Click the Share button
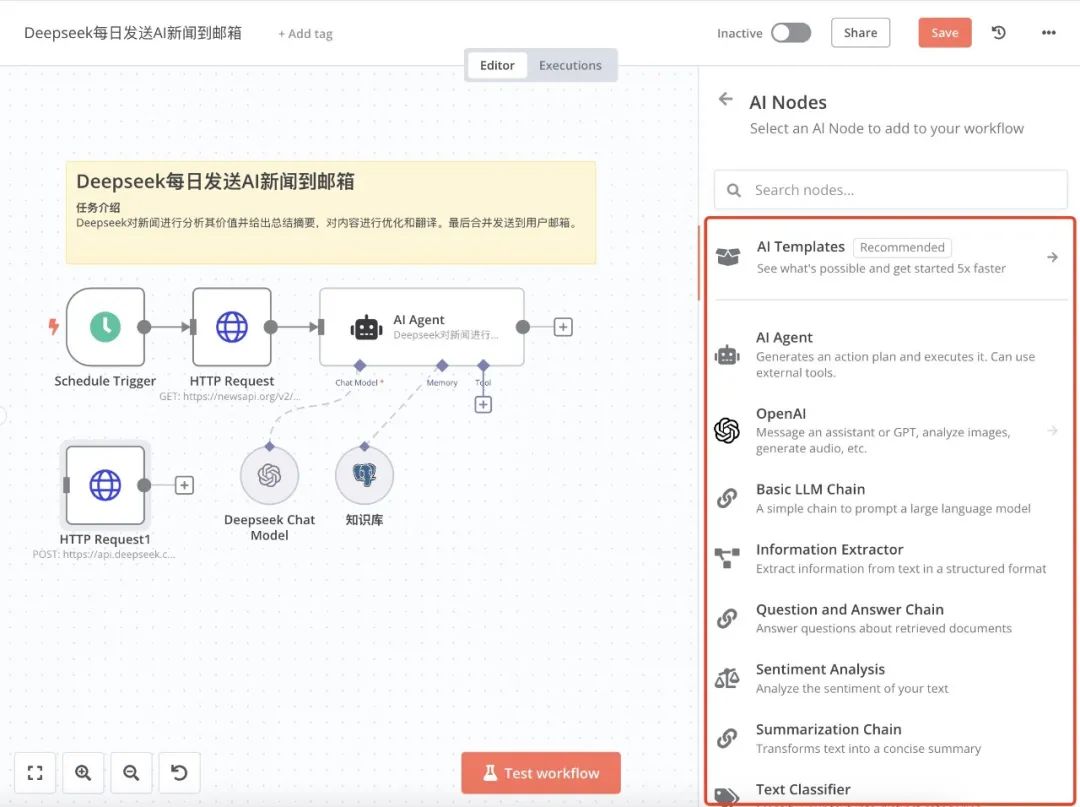Image resolution: width=1080 pixels, height=807 pixels. (x=860, y=32)
